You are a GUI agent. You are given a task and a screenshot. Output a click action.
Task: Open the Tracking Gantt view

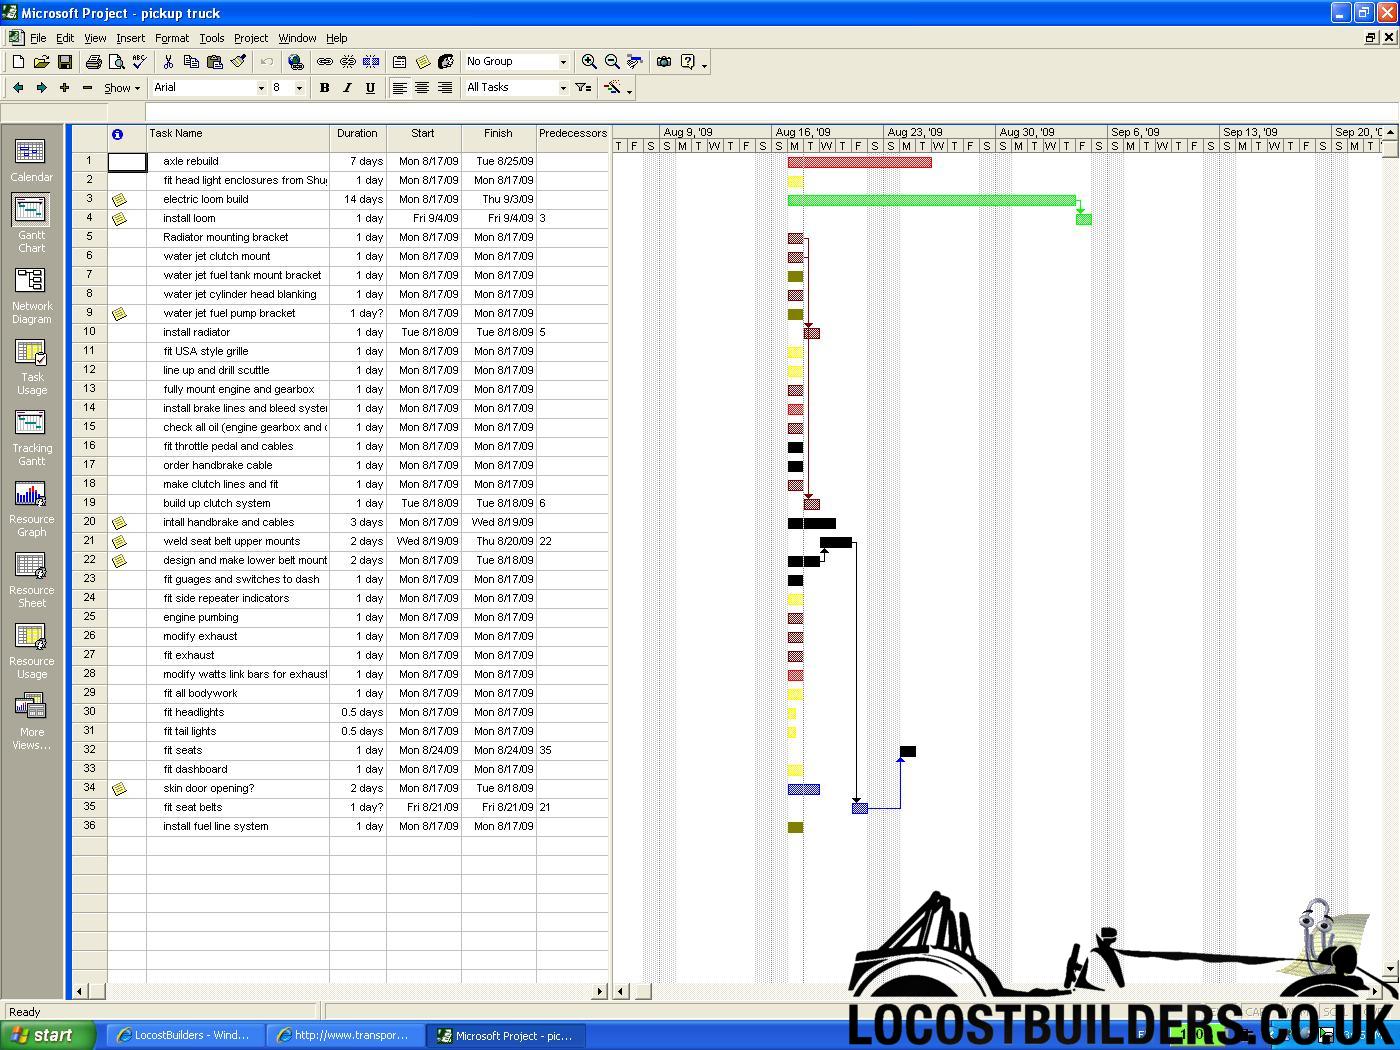[31, 436]
